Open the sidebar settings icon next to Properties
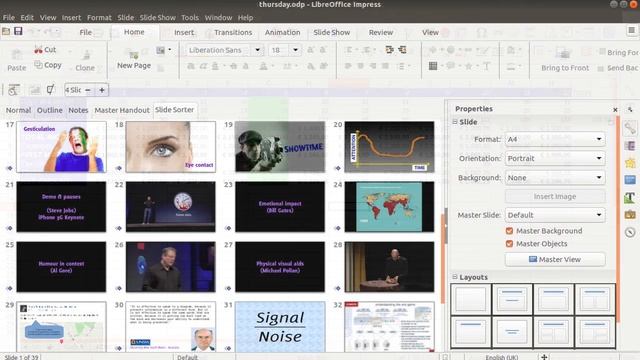Viewport: 640px width, 360px height. pyautogui.click(x=630, y=109)
